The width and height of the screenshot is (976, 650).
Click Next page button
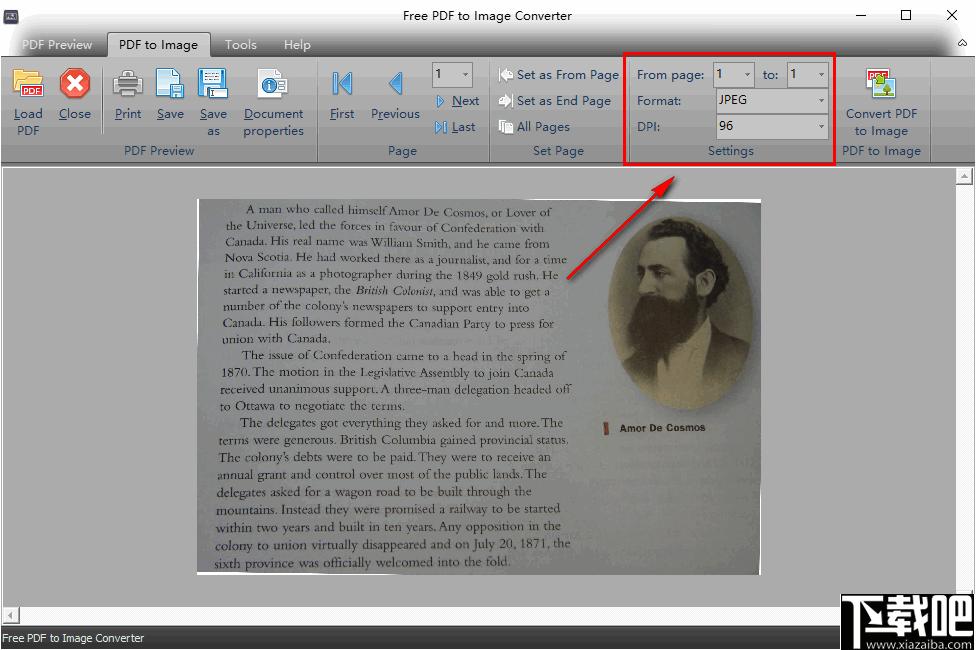(x=457, y=101)
